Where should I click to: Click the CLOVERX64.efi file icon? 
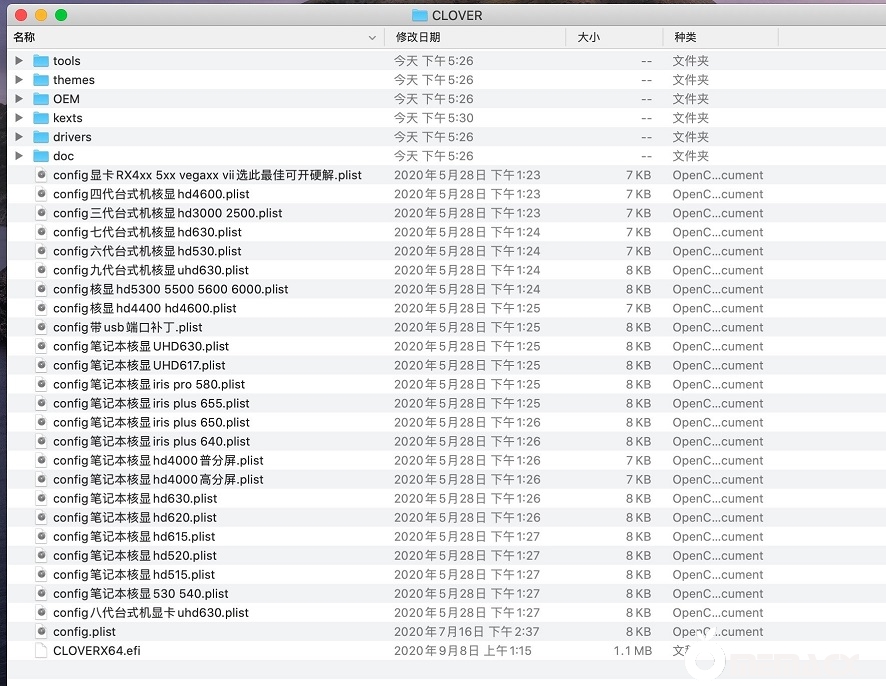point(41,651)
